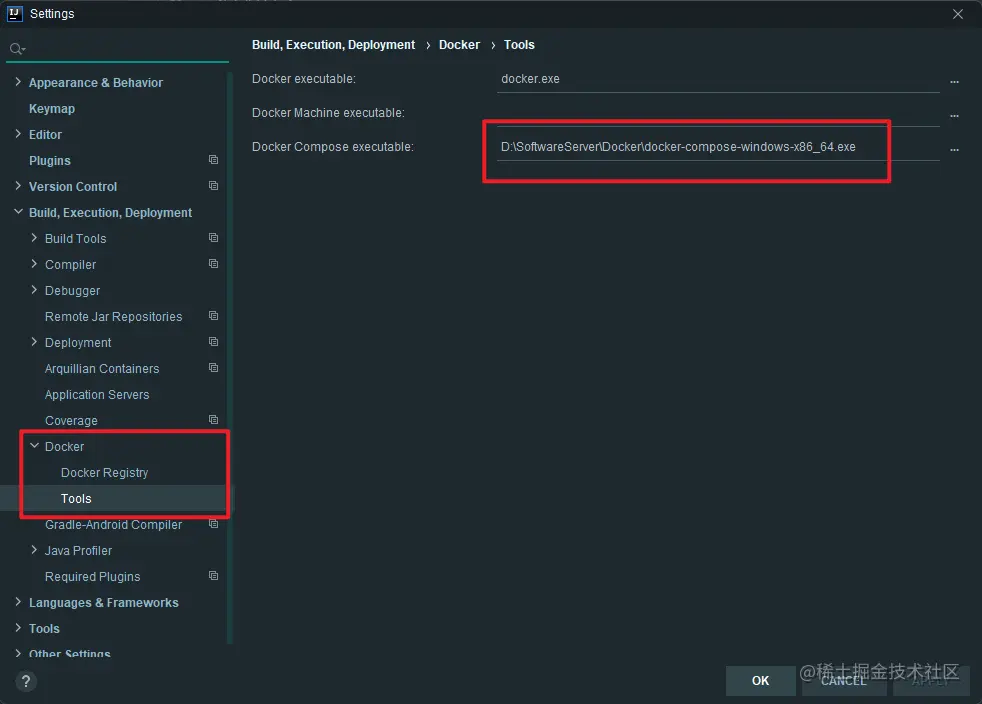This screenshot has width=982, height=704.
Task: Expand Appearance & Behavior section
Action: tap(18, 82)
